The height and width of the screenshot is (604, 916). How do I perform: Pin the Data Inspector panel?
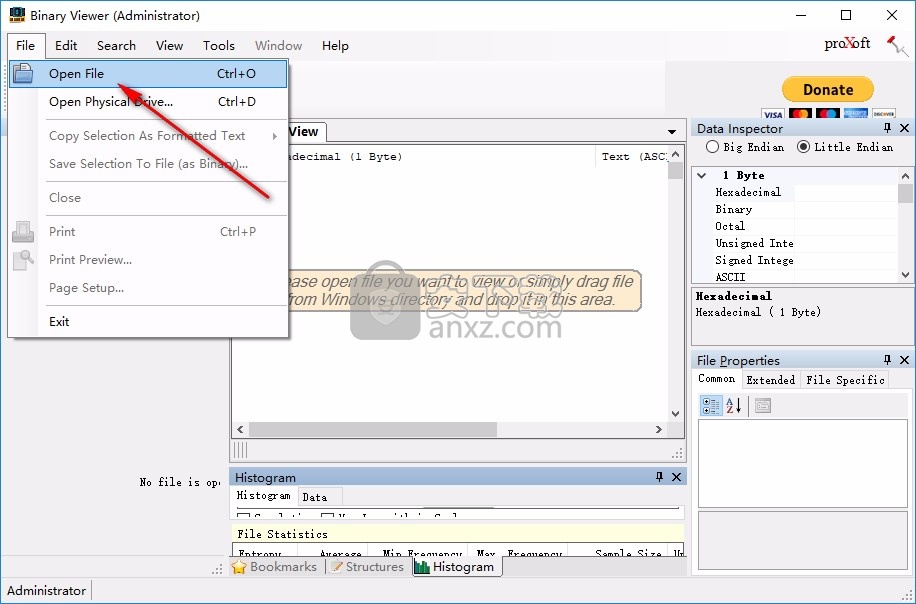pyautogui.click(x=887, y=128)
